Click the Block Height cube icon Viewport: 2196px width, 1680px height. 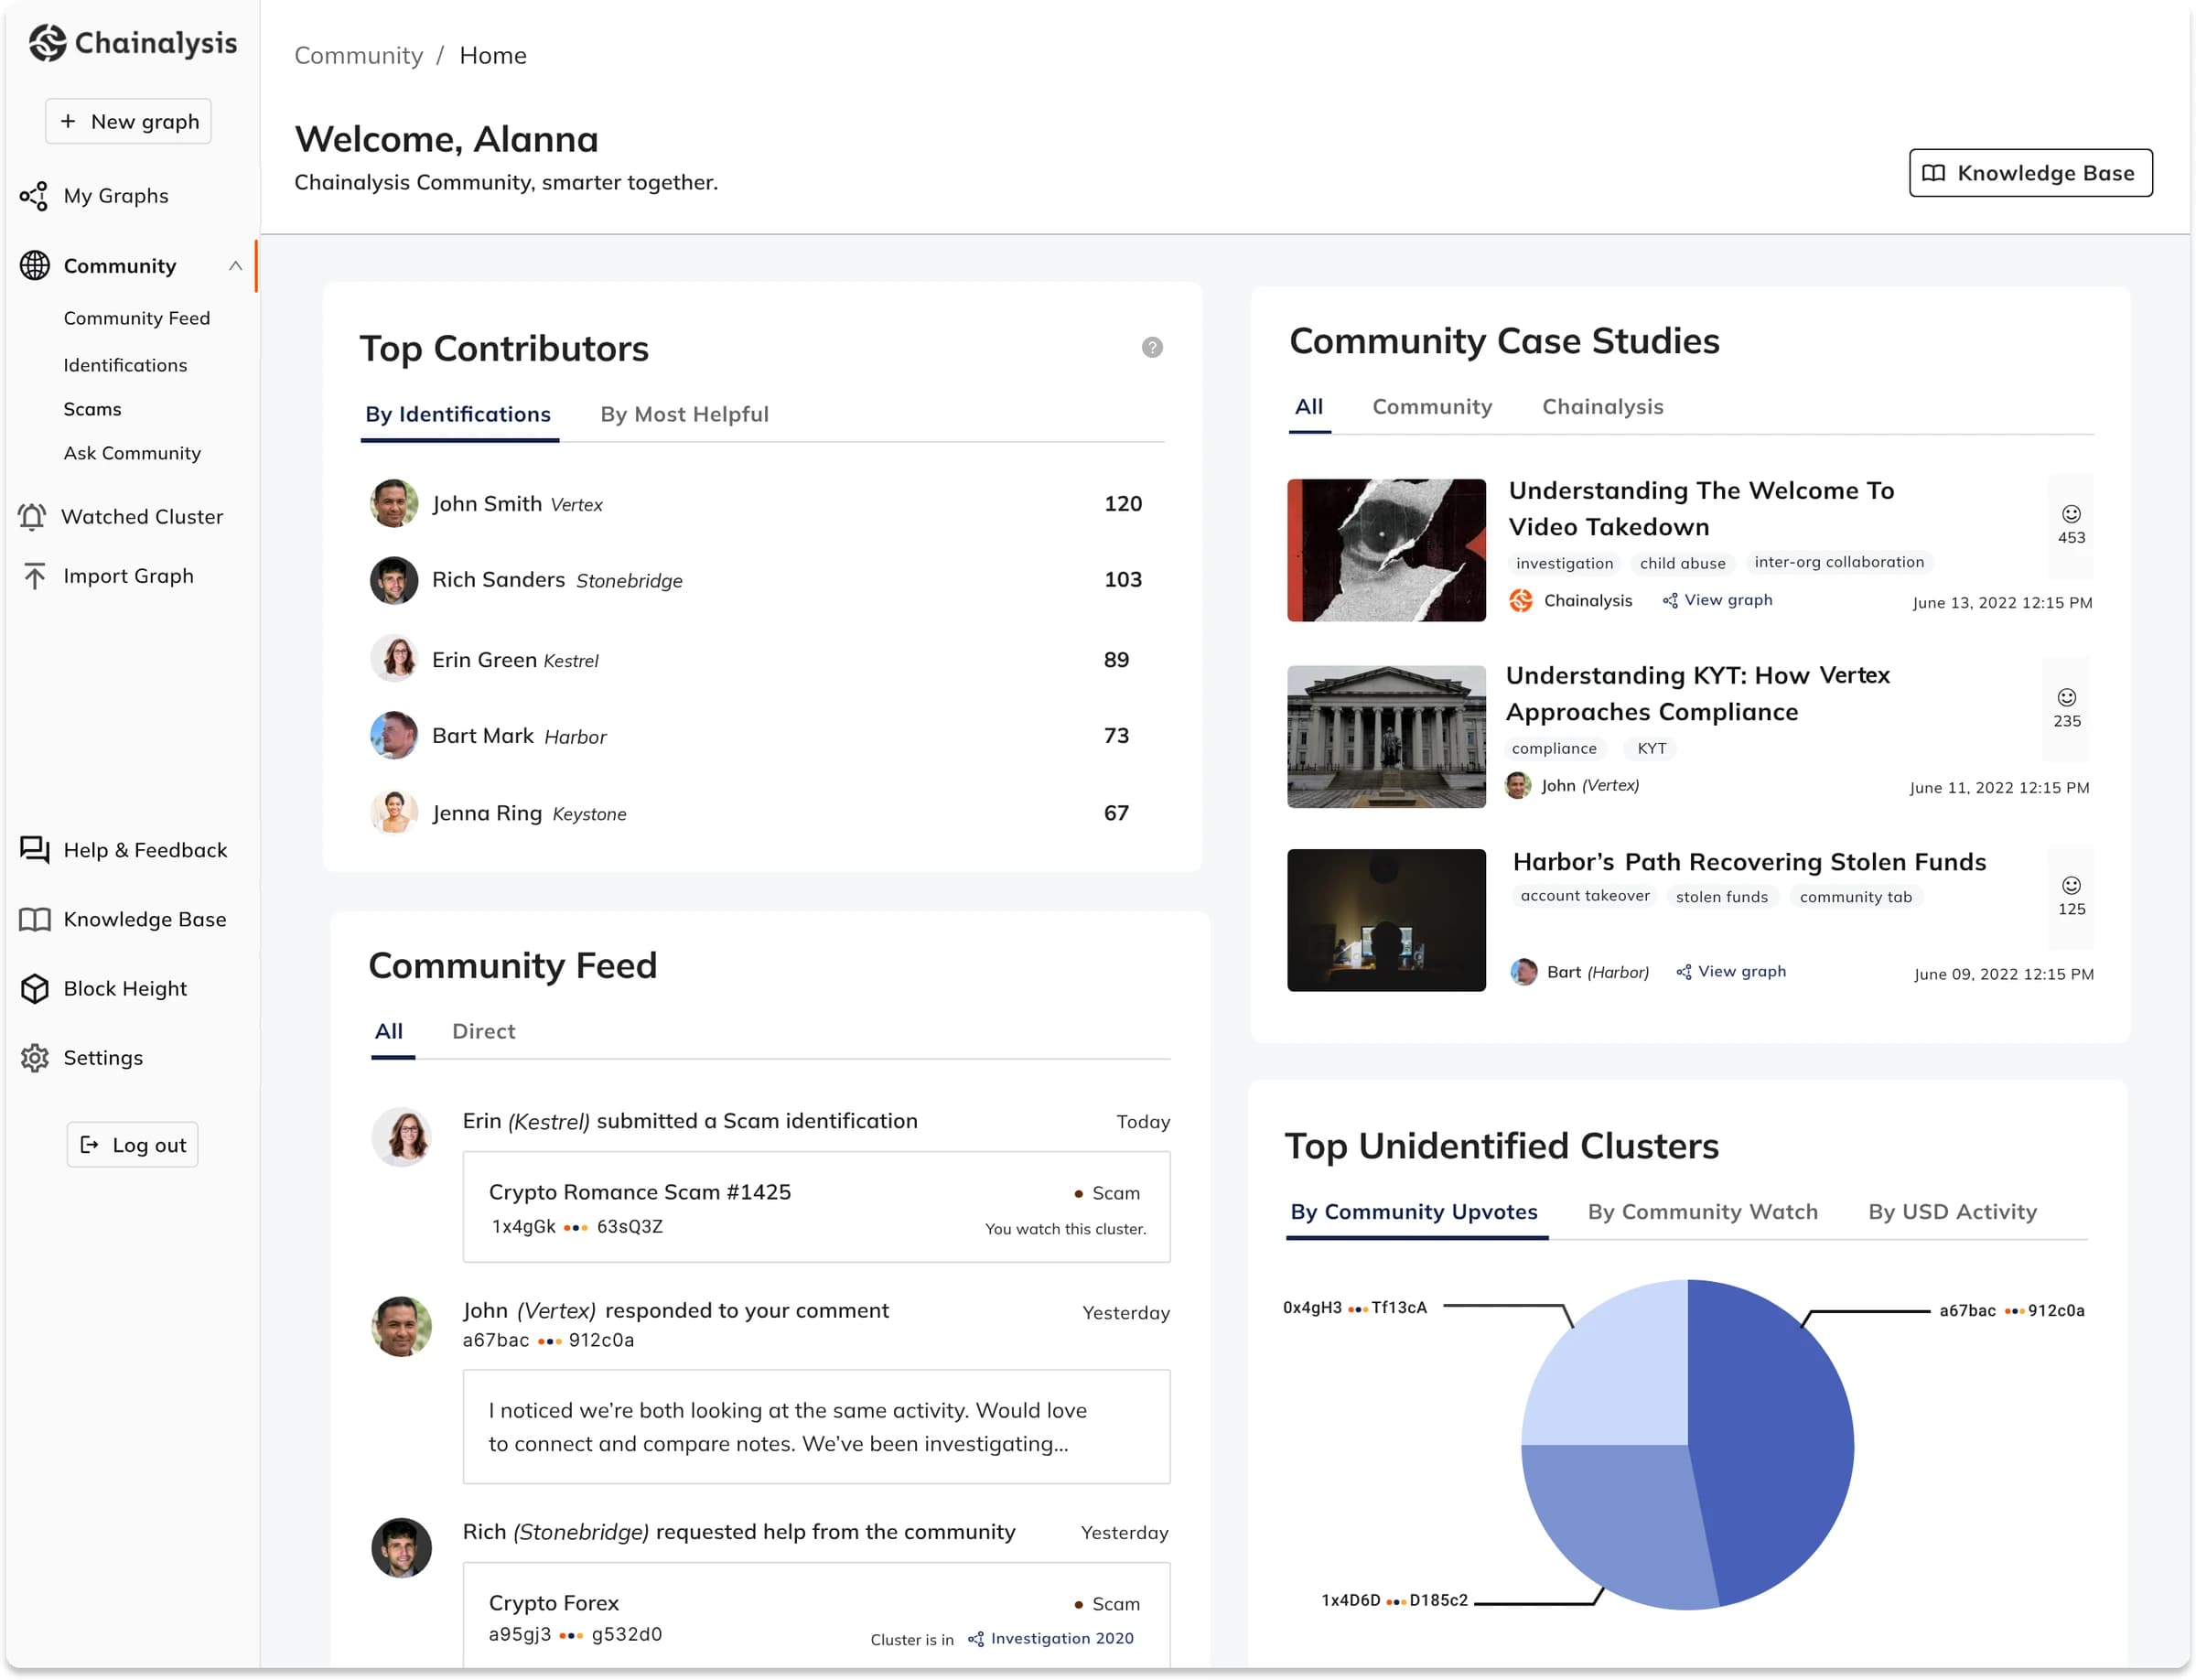[35, 989]
